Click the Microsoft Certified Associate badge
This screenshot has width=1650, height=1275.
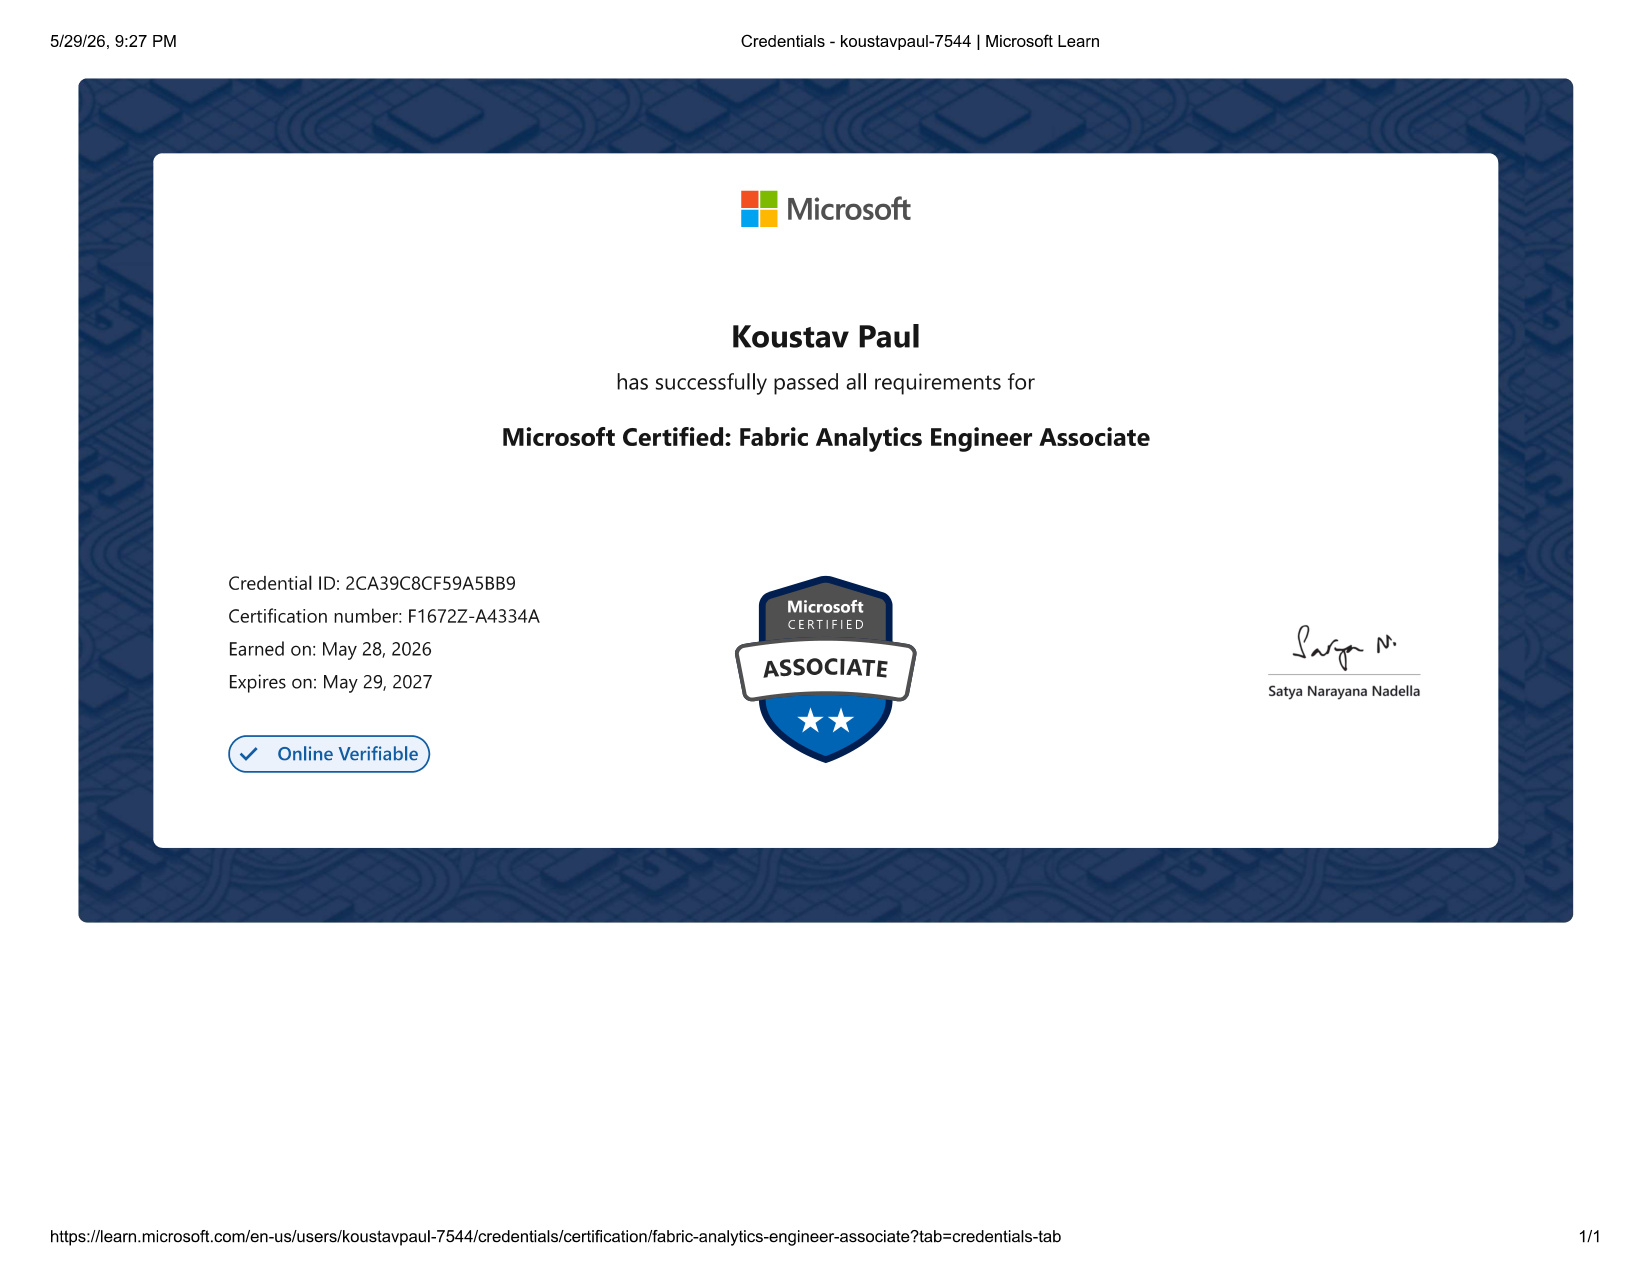pyautogui.click(x=825, y=669)
